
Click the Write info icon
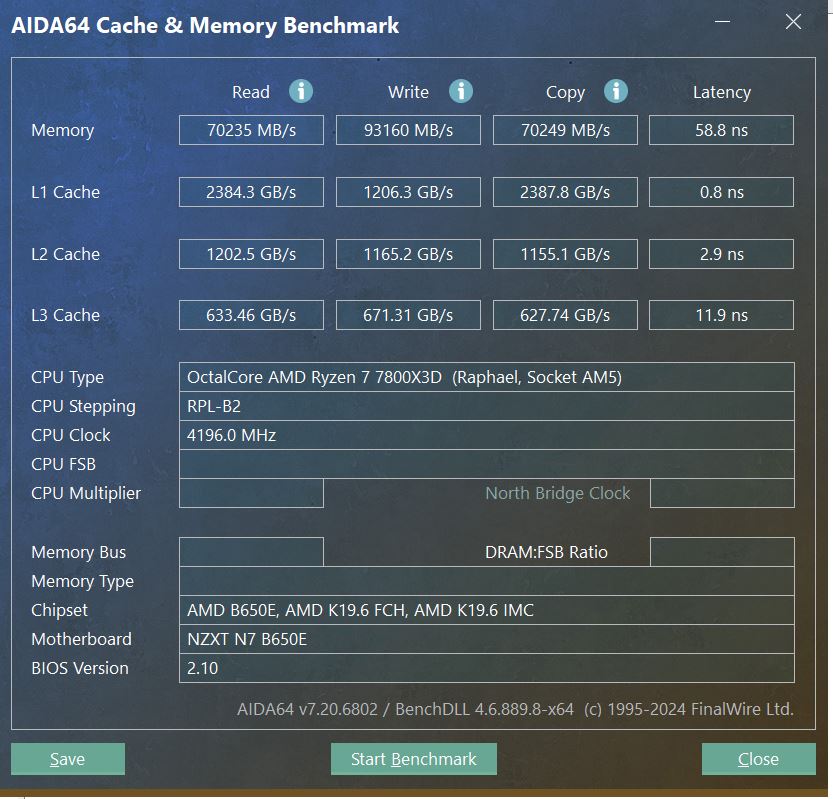(461, 91)
